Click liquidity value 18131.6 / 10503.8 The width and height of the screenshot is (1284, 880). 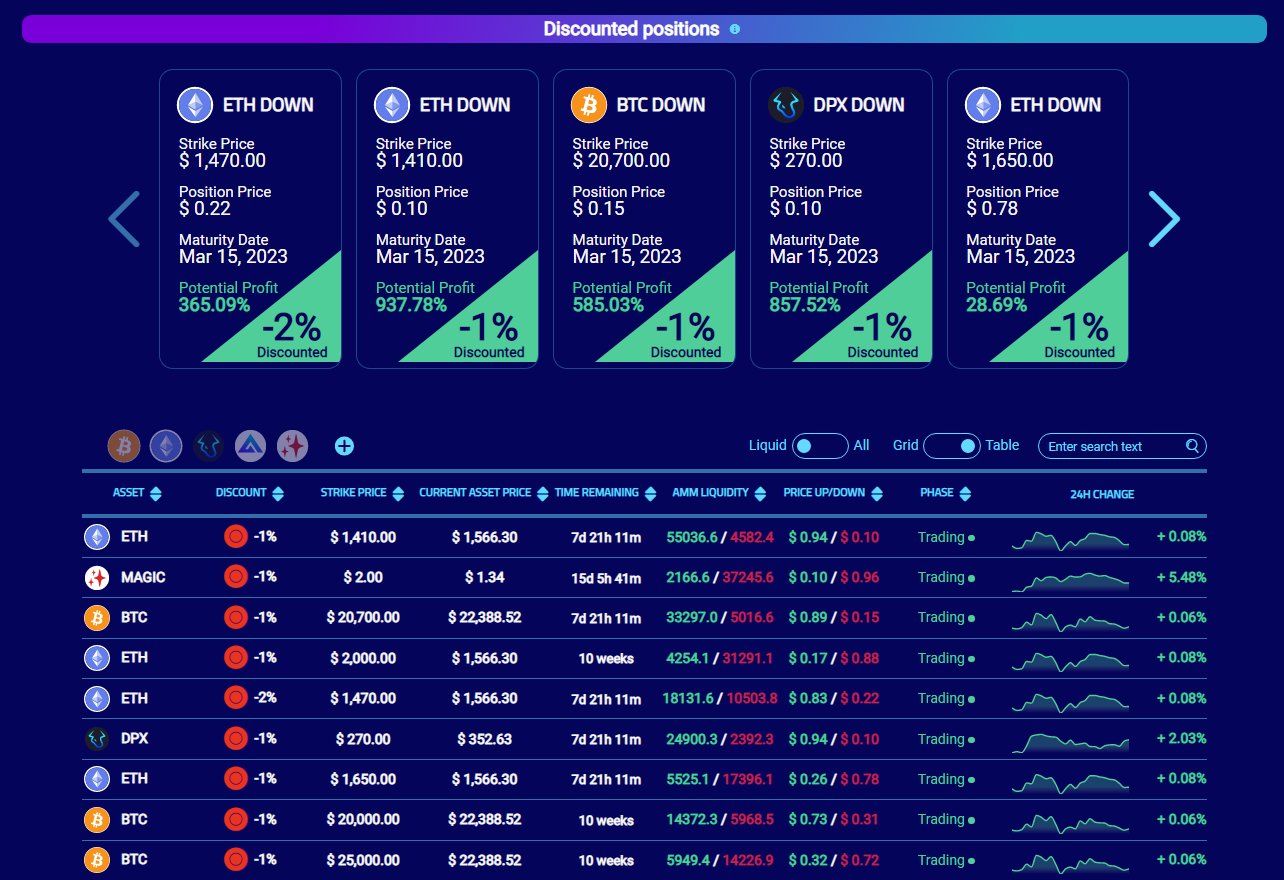coord(720,698)
